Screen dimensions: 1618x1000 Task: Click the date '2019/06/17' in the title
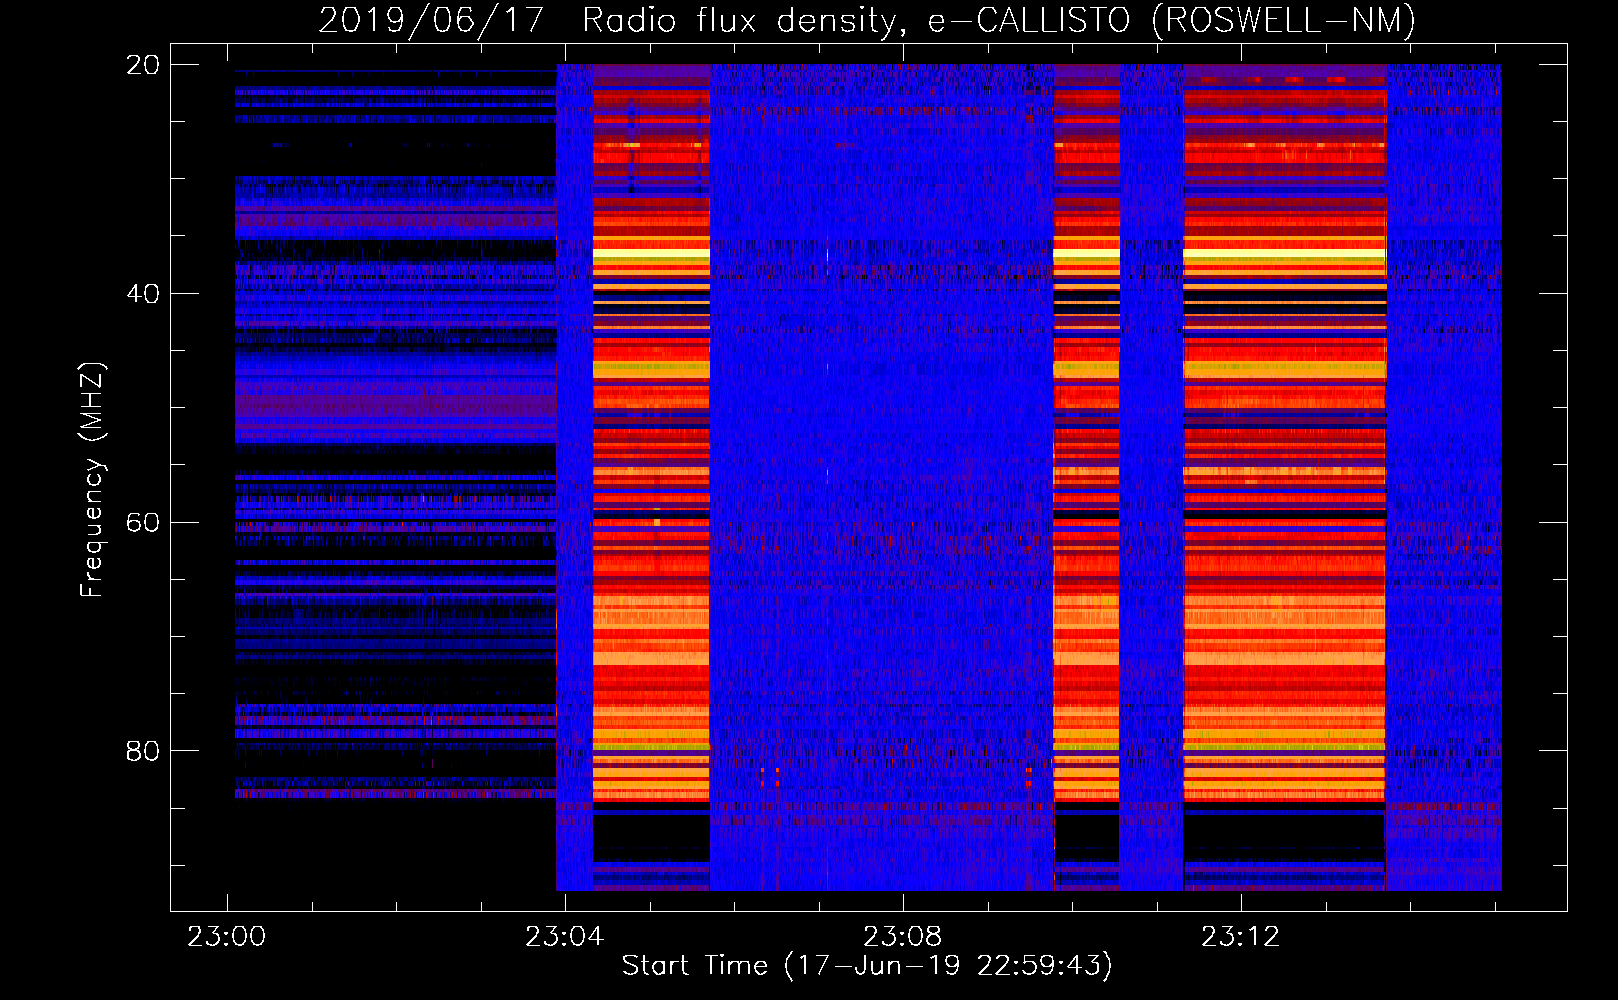pos(431,21)
